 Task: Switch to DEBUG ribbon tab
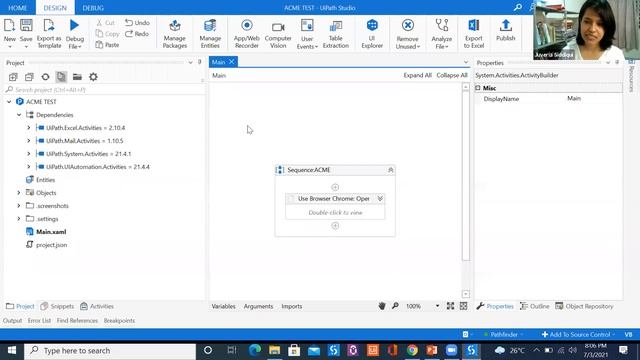click(93, 8)
